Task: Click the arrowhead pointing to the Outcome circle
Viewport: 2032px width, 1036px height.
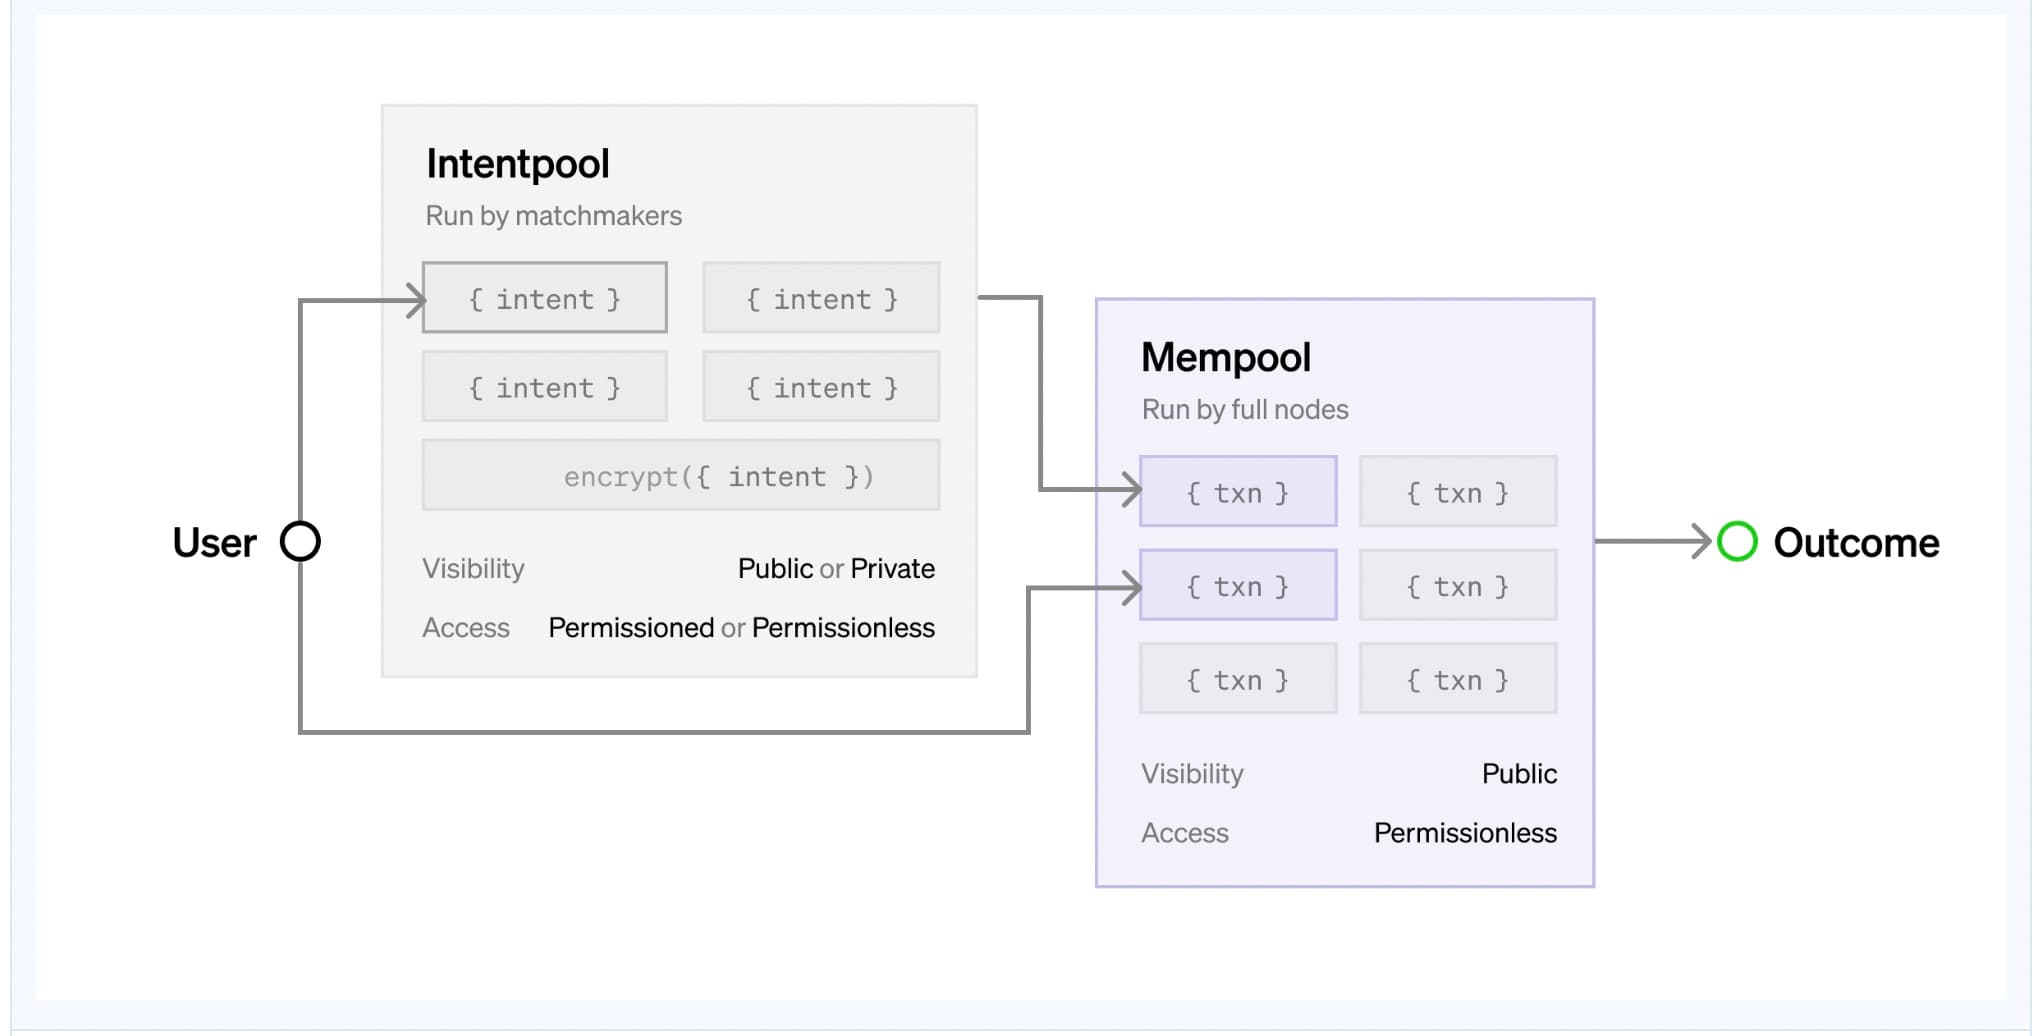Action: pyautogui.click(x=1701, y=541)
